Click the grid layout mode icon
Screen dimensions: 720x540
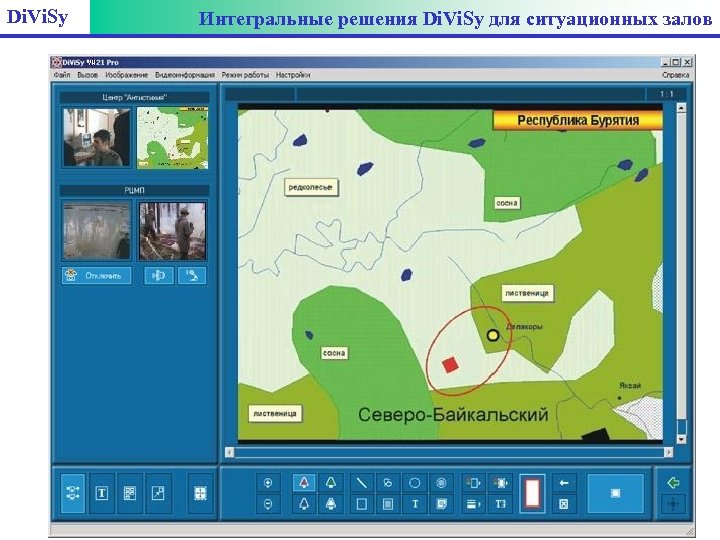pos(130,493)
